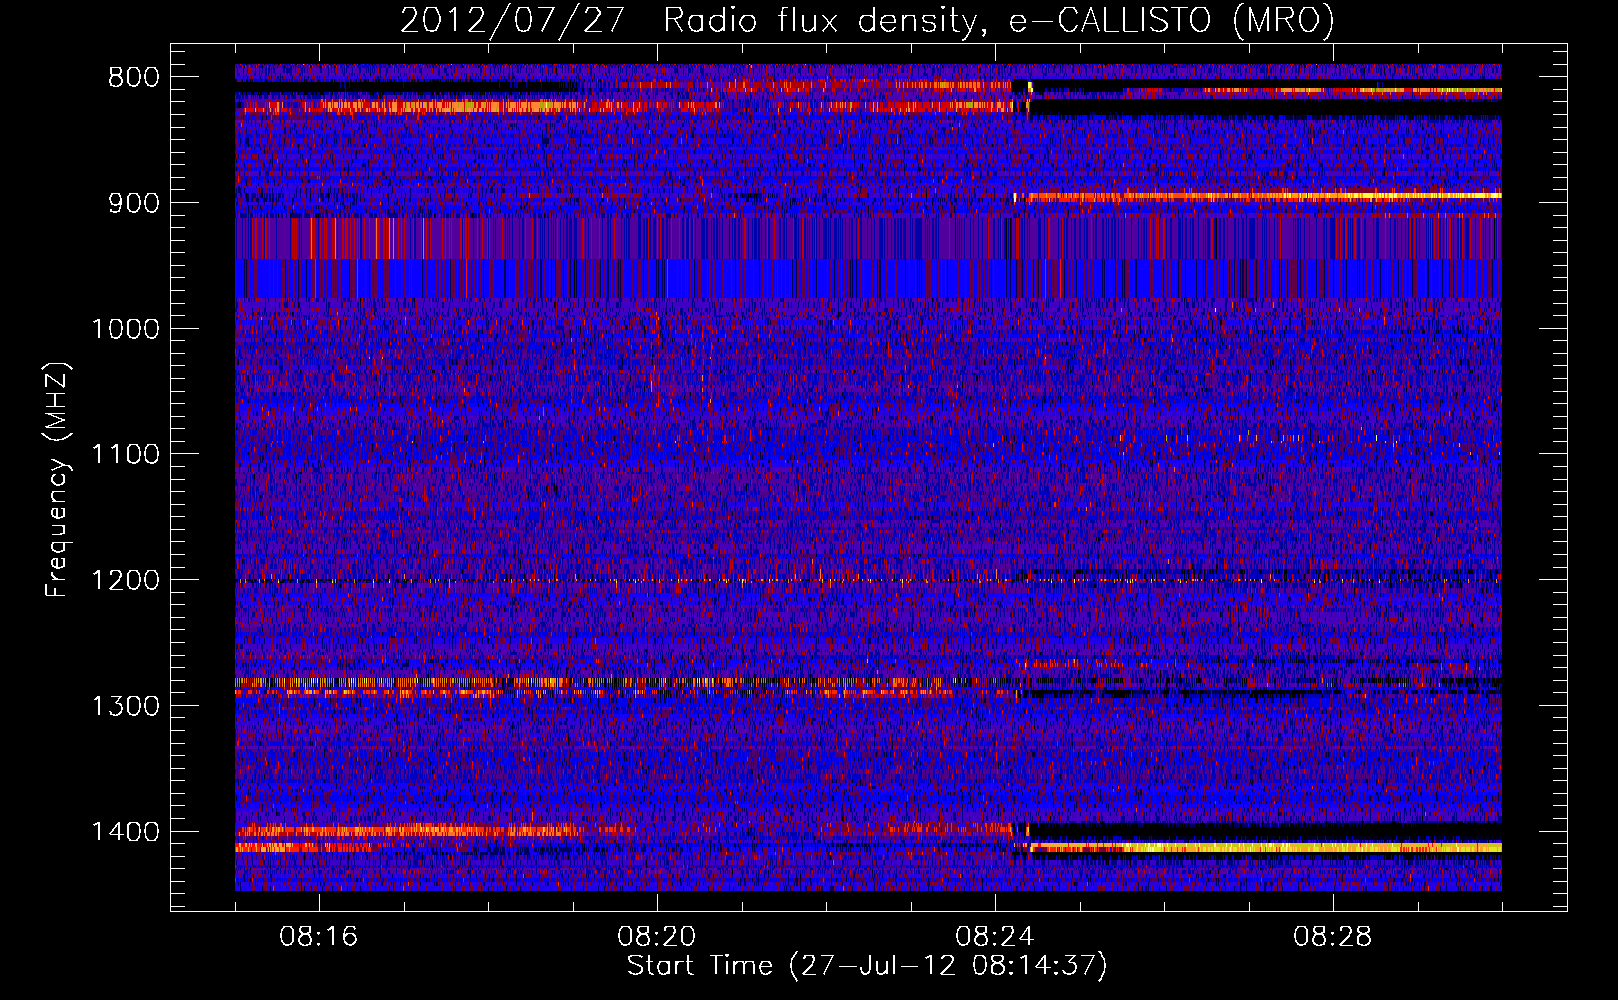Select the '800' frequency axis label

pyautogui.click(x=133, y=78)
